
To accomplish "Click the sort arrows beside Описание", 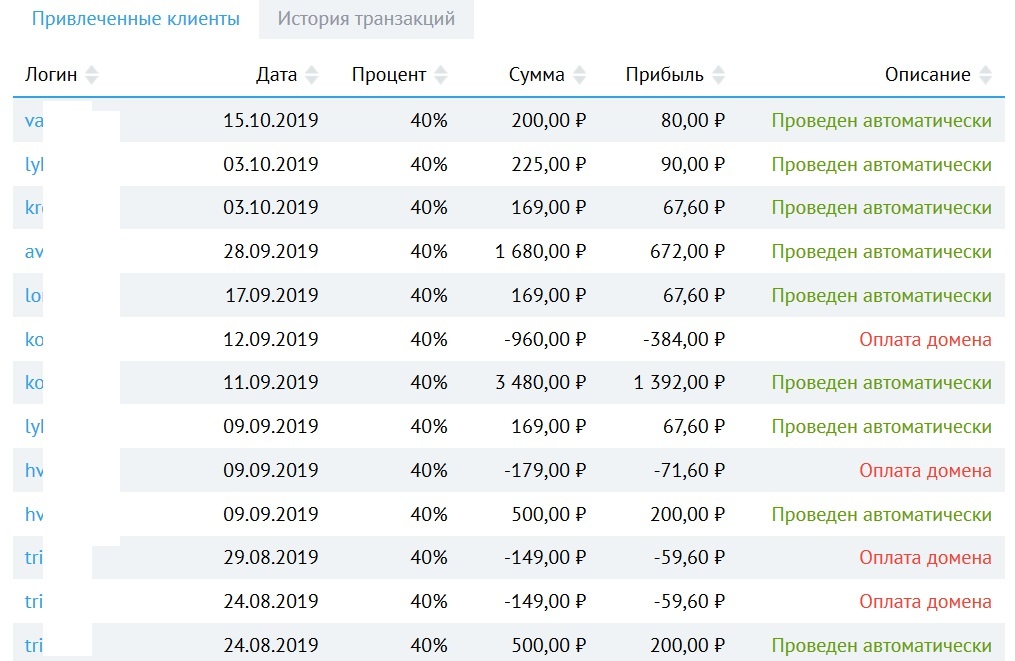I will (x=985, y=75).
